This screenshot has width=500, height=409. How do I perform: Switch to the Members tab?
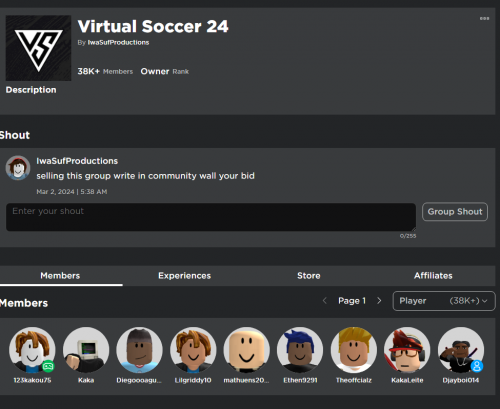click(x=60, y=276)
